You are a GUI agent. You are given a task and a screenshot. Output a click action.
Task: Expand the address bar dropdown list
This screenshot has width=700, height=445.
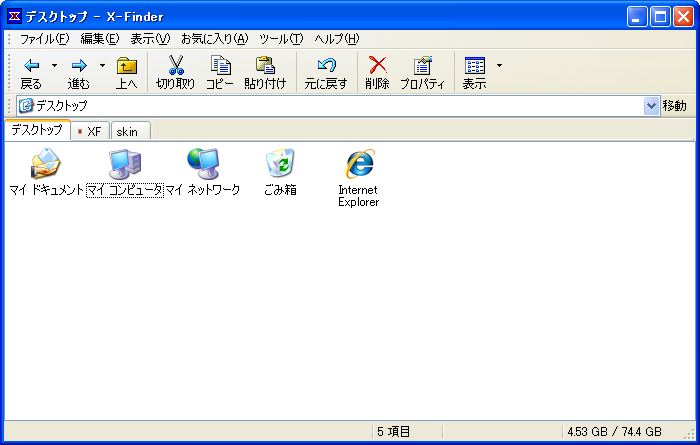[651, 105]
